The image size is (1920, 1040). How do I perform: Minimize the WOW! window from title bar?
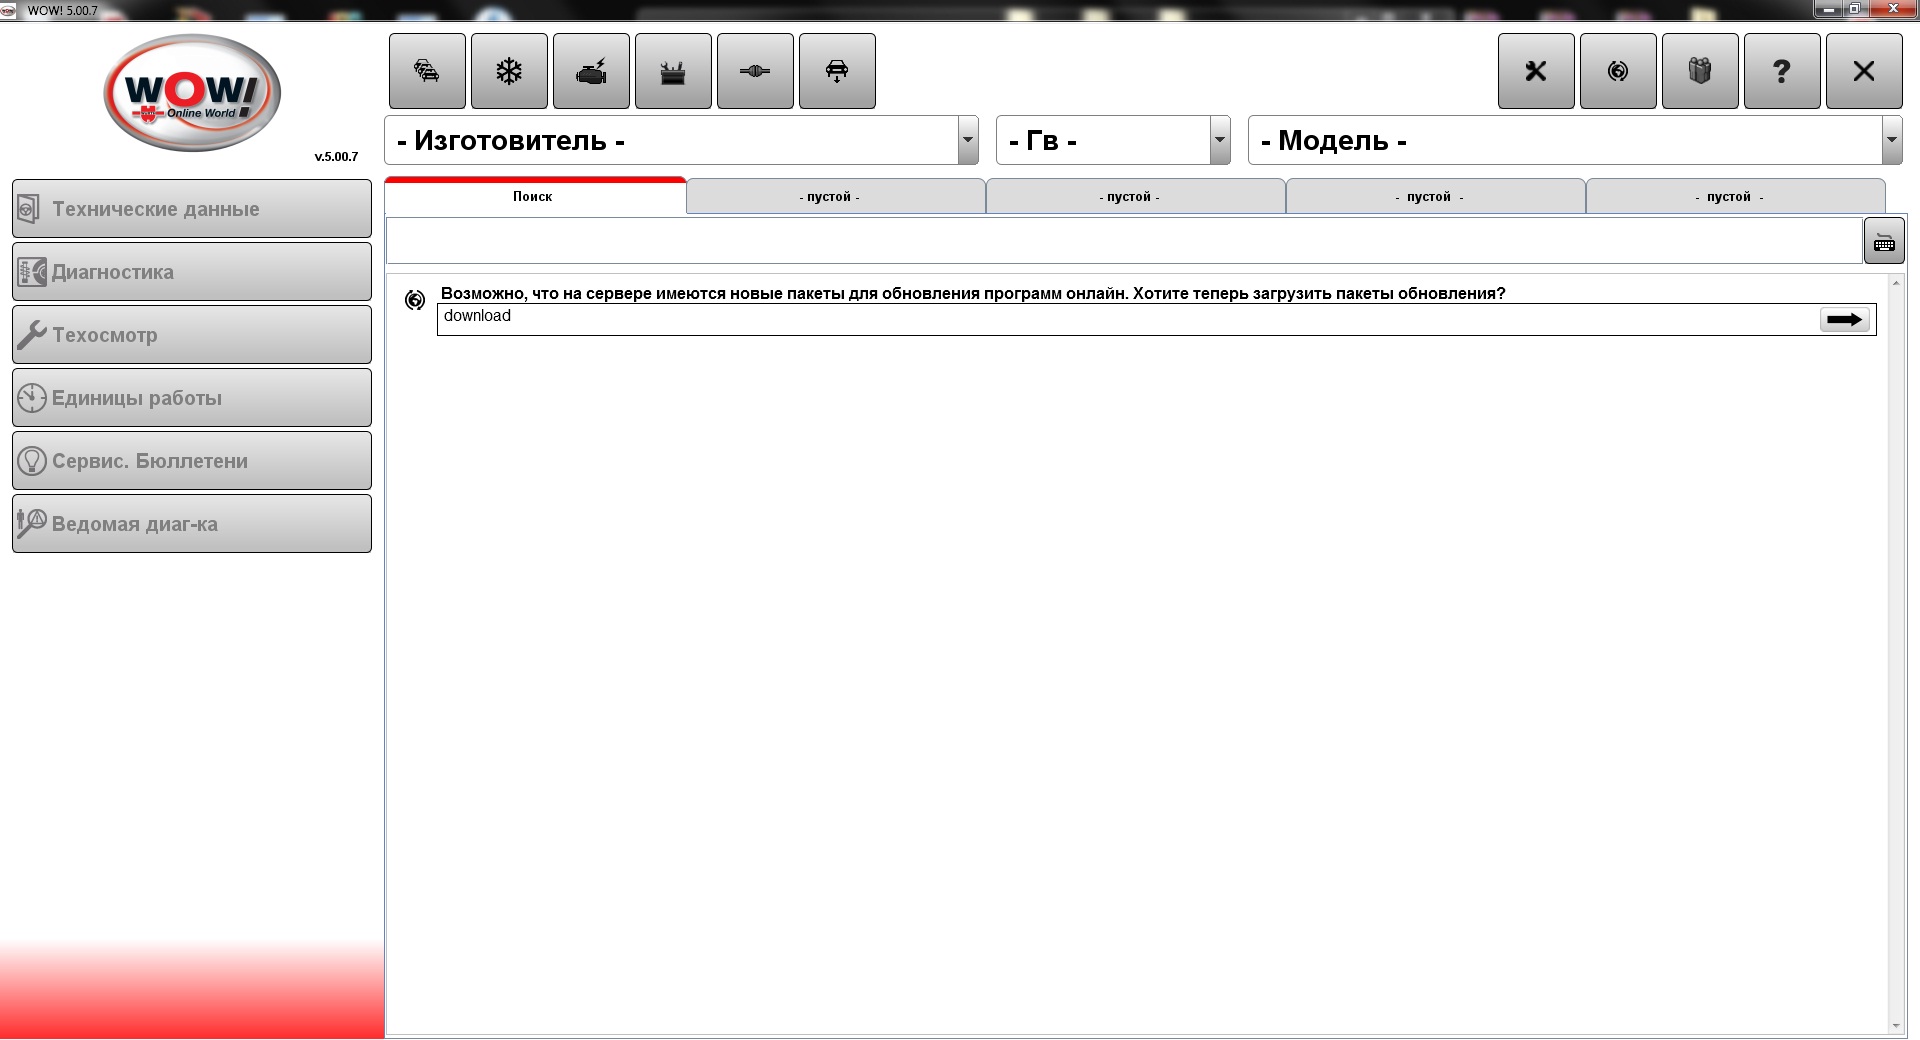[x=1829, y=9]
